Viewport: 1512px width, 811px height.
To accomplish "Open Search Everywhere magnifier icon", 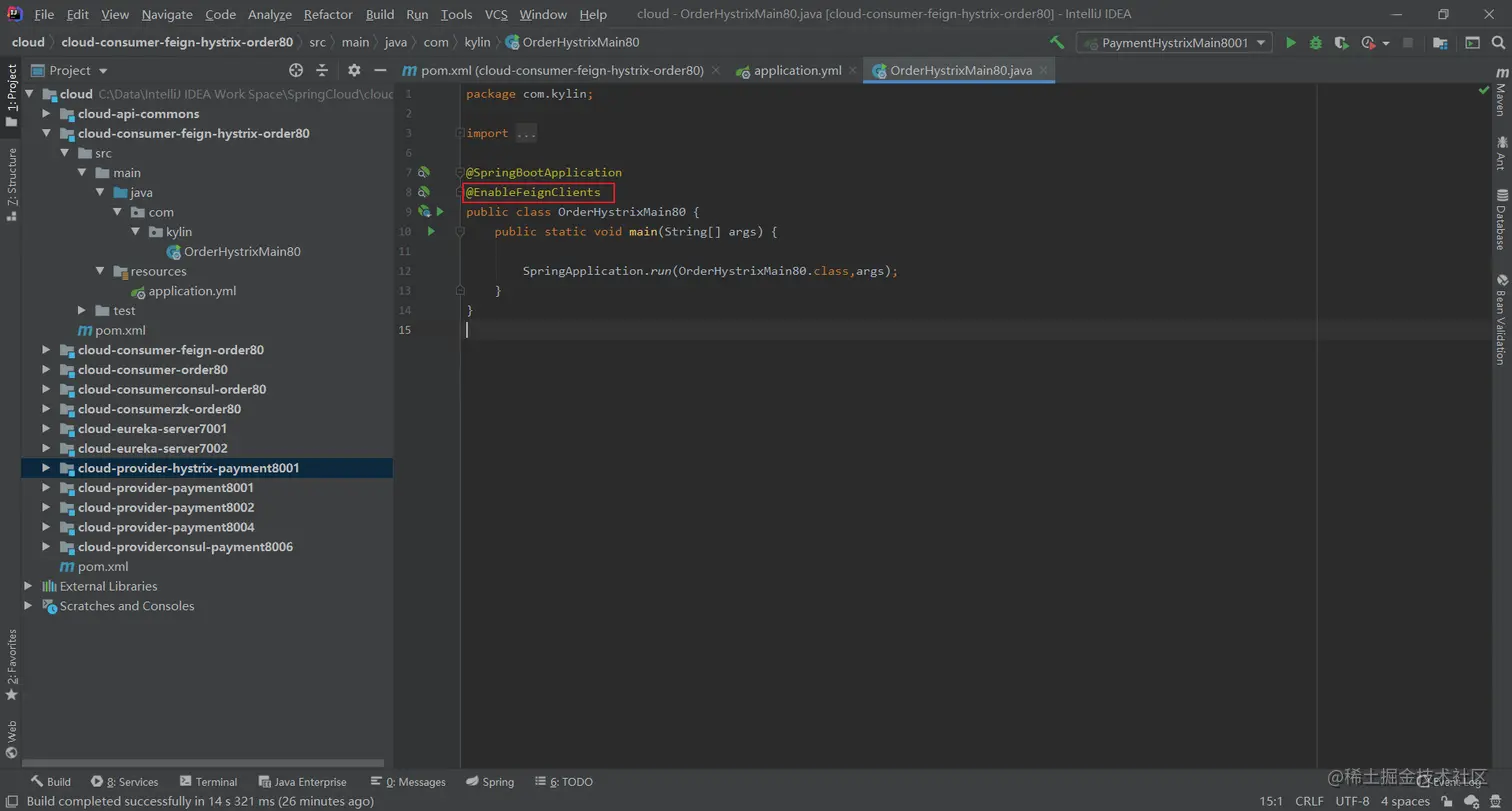I will pyautogui.click(x=1498, y=43).
